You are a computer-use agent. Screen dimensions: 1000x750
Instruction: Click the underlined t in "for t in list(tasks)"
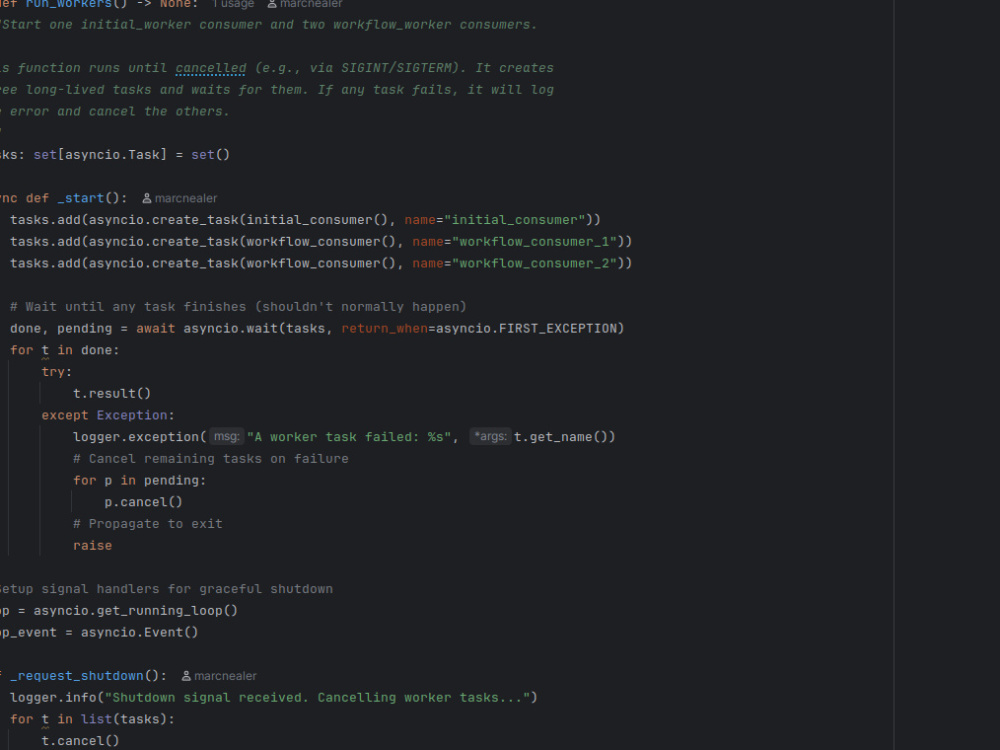coord(45,720)
